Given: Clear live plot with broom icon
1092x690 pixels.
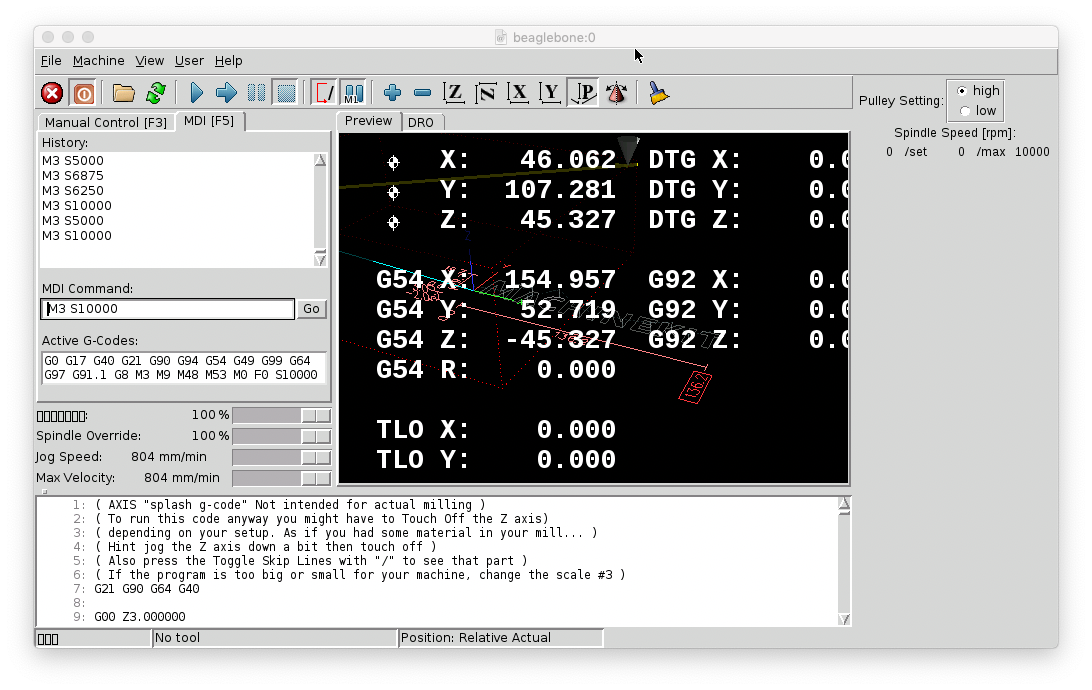Looking at the screenshot, I should click(x=658, y=93).
